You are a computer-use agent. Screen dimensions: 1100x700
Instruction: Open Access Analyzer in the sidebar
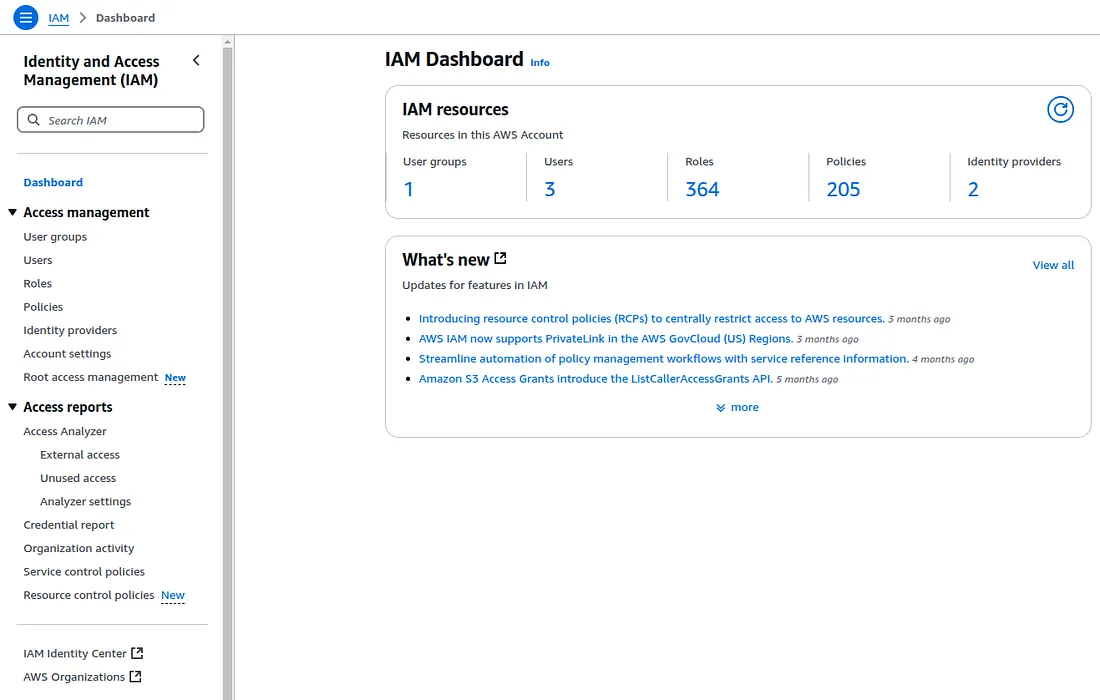(x=65, y=431)
